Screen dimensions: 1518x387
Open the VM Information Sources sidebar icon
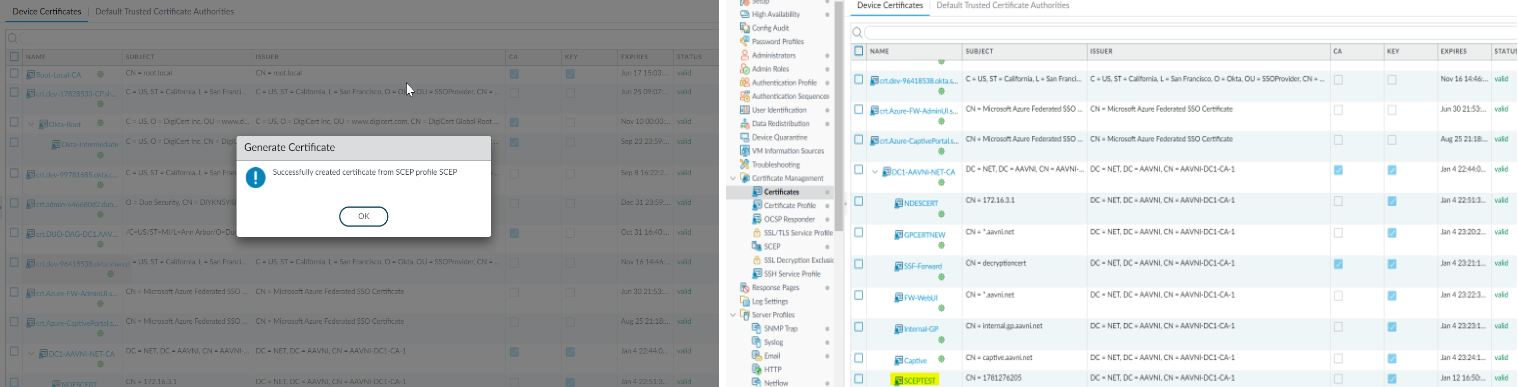[744, 151]
